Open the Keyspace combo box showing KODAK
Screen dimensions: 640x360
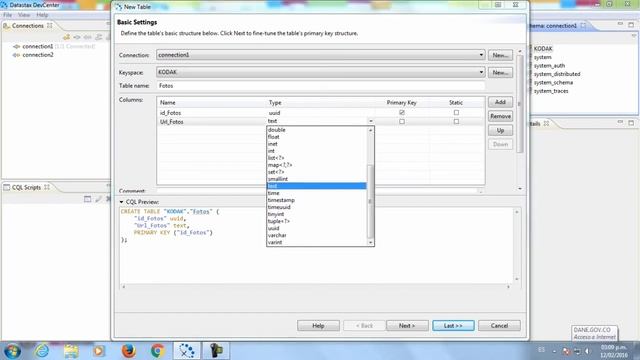coord(320,72)
